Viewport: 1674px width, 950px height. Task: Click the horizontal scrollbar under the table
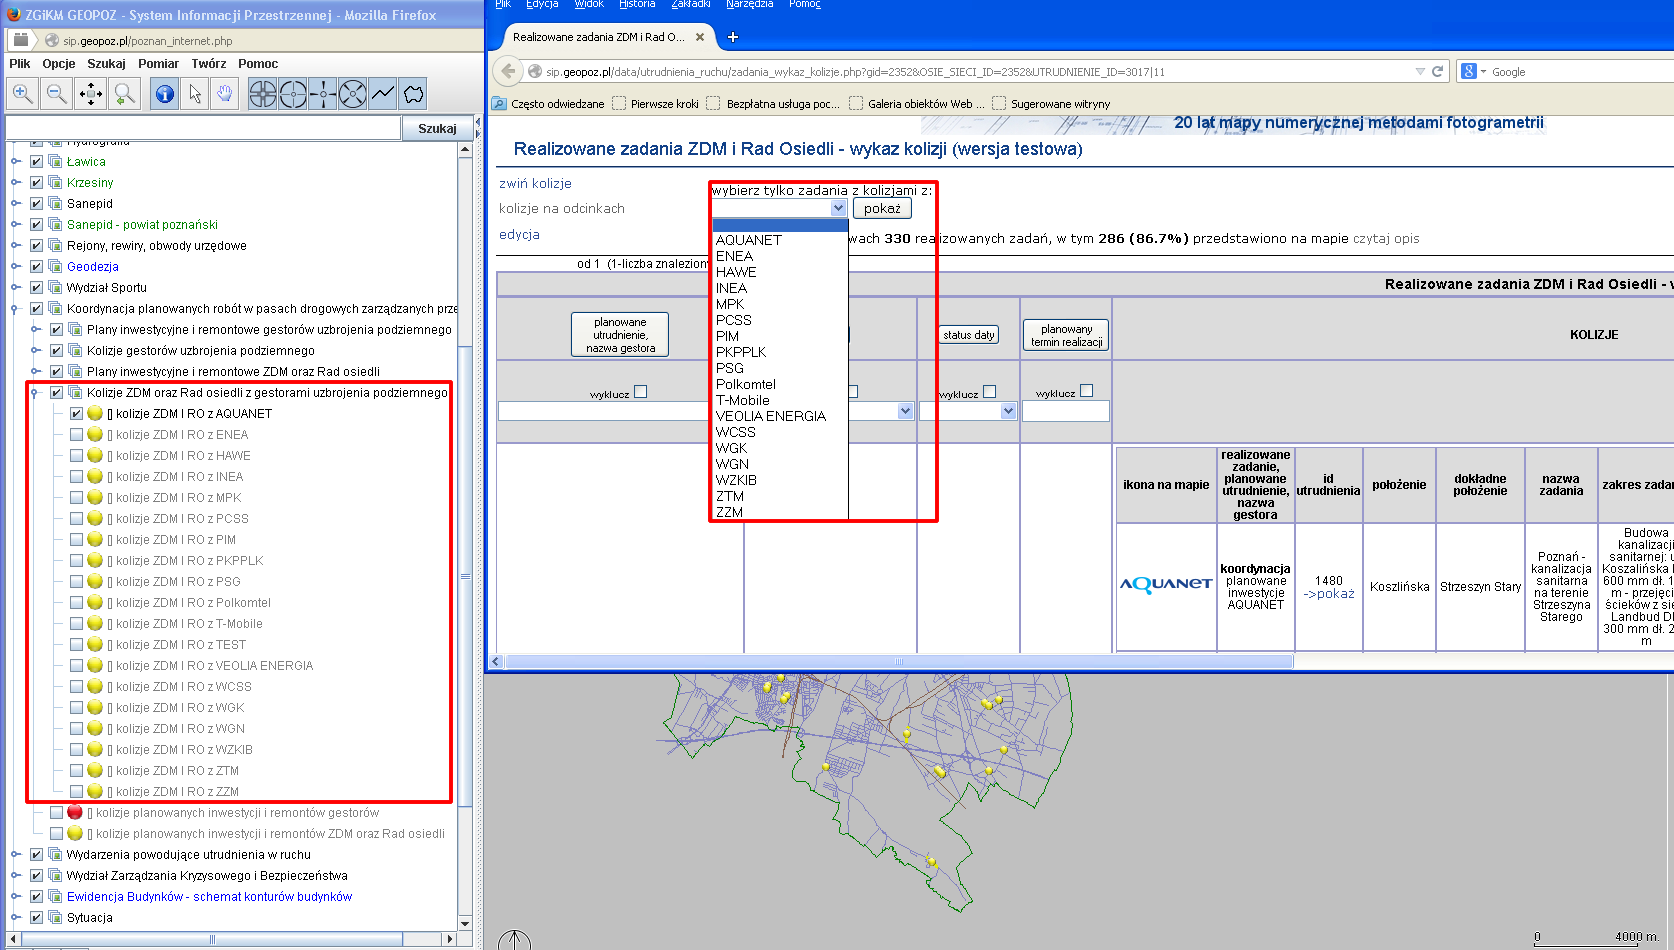point(898,661)
